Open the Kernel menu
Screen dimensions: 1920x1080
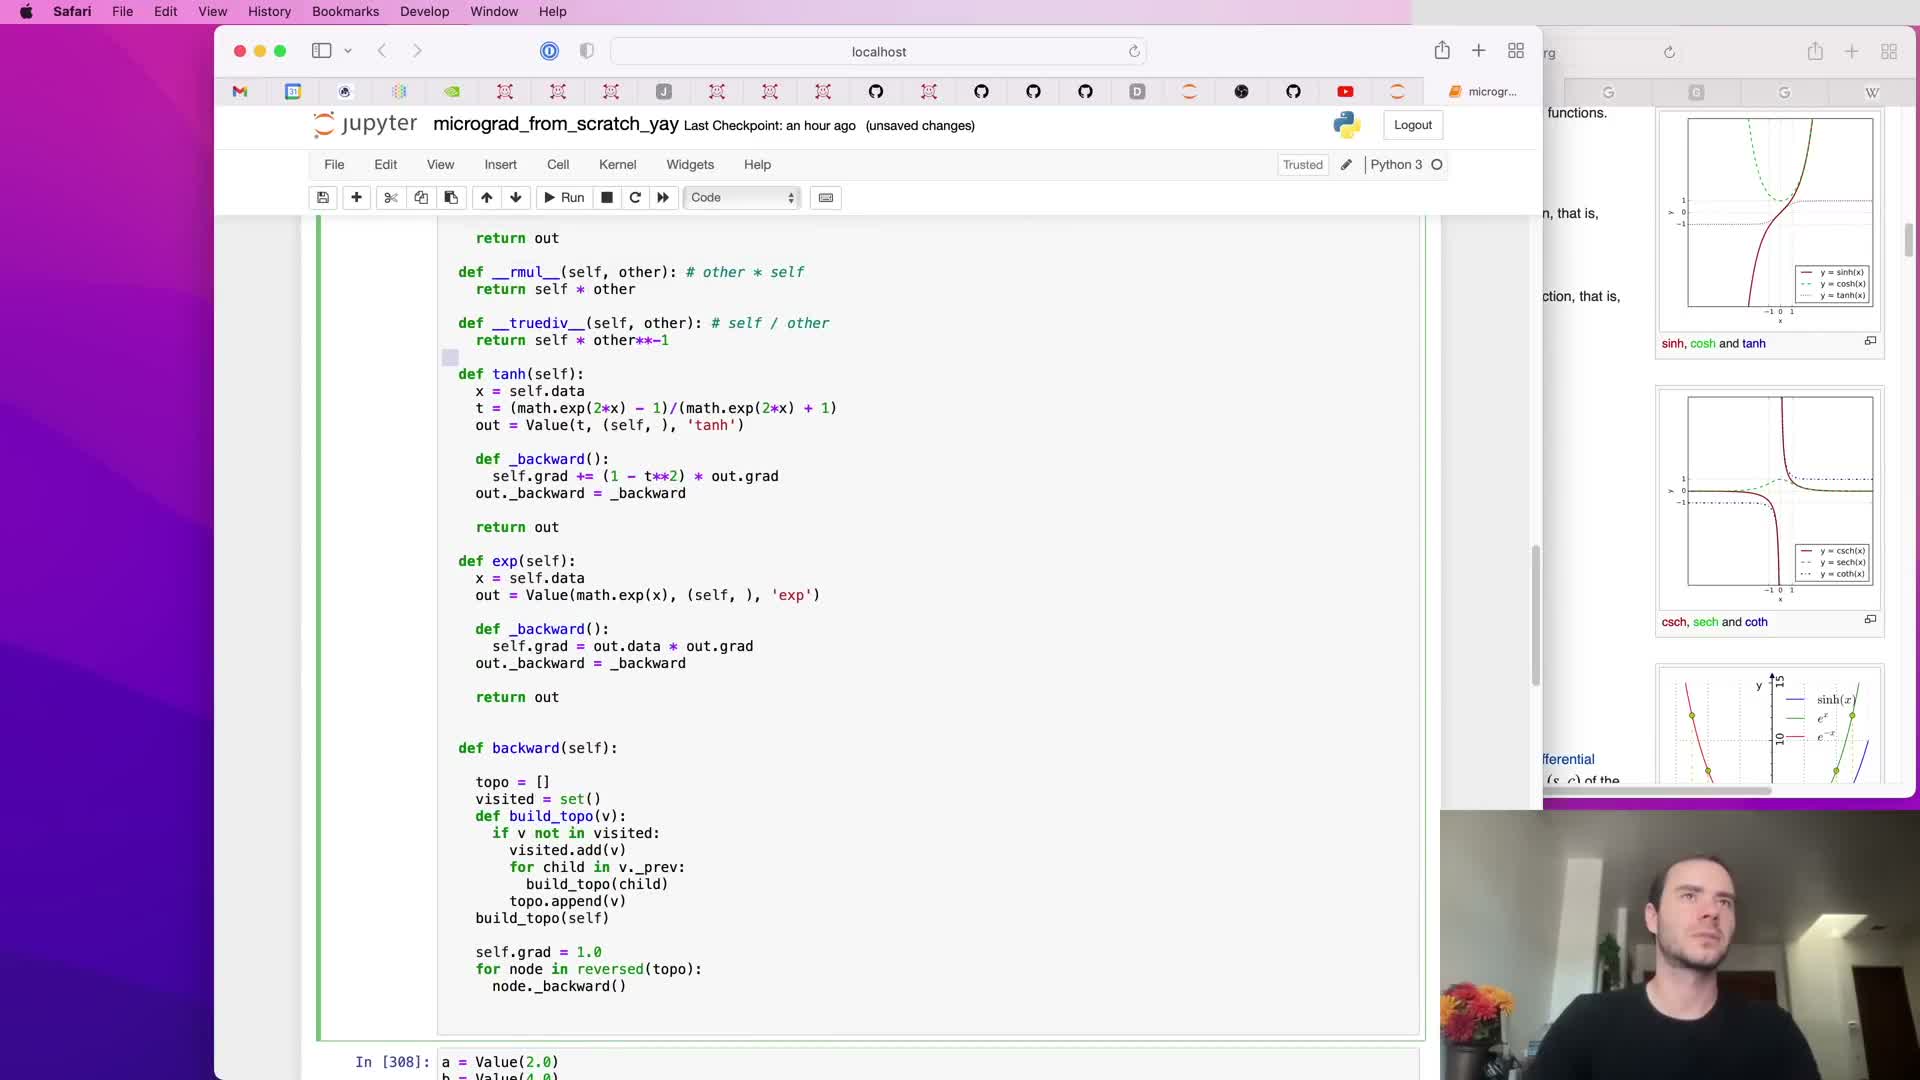pos(617,165)
